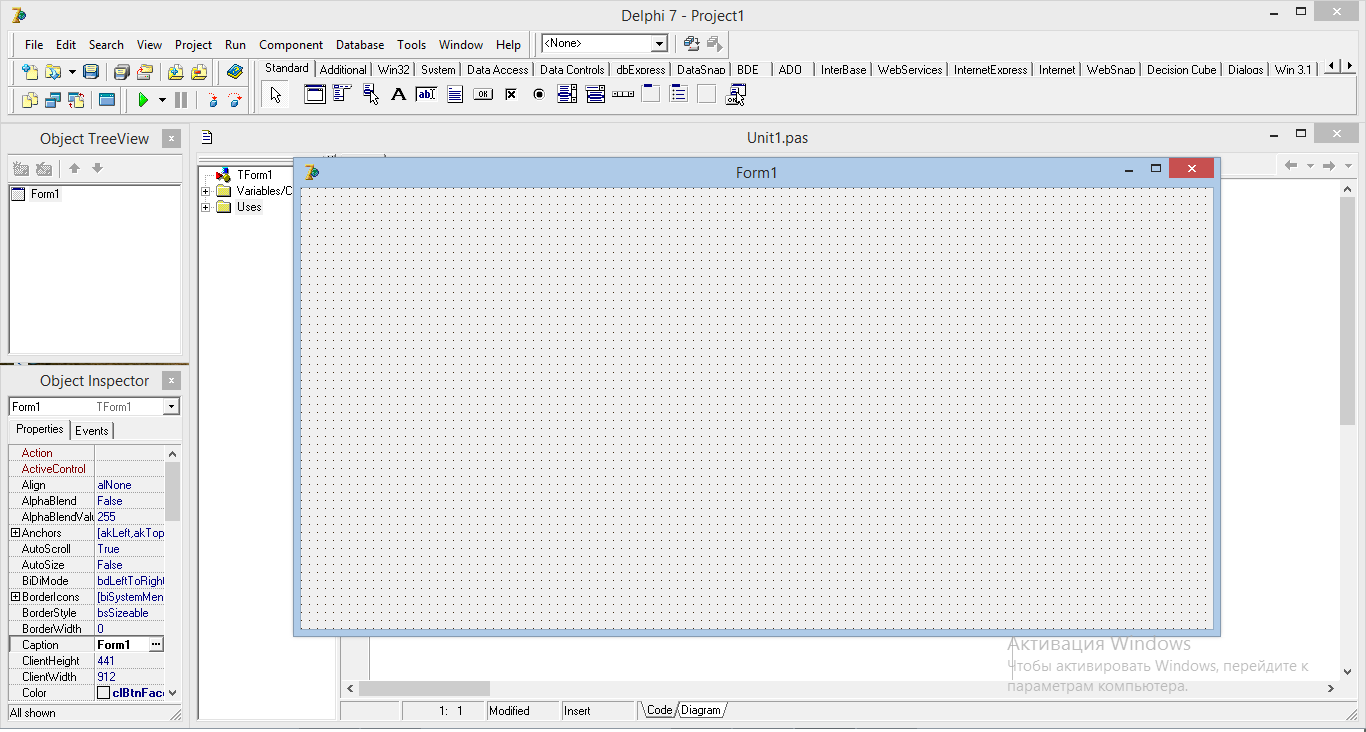Switch to the Win32 palette tab

393,70
